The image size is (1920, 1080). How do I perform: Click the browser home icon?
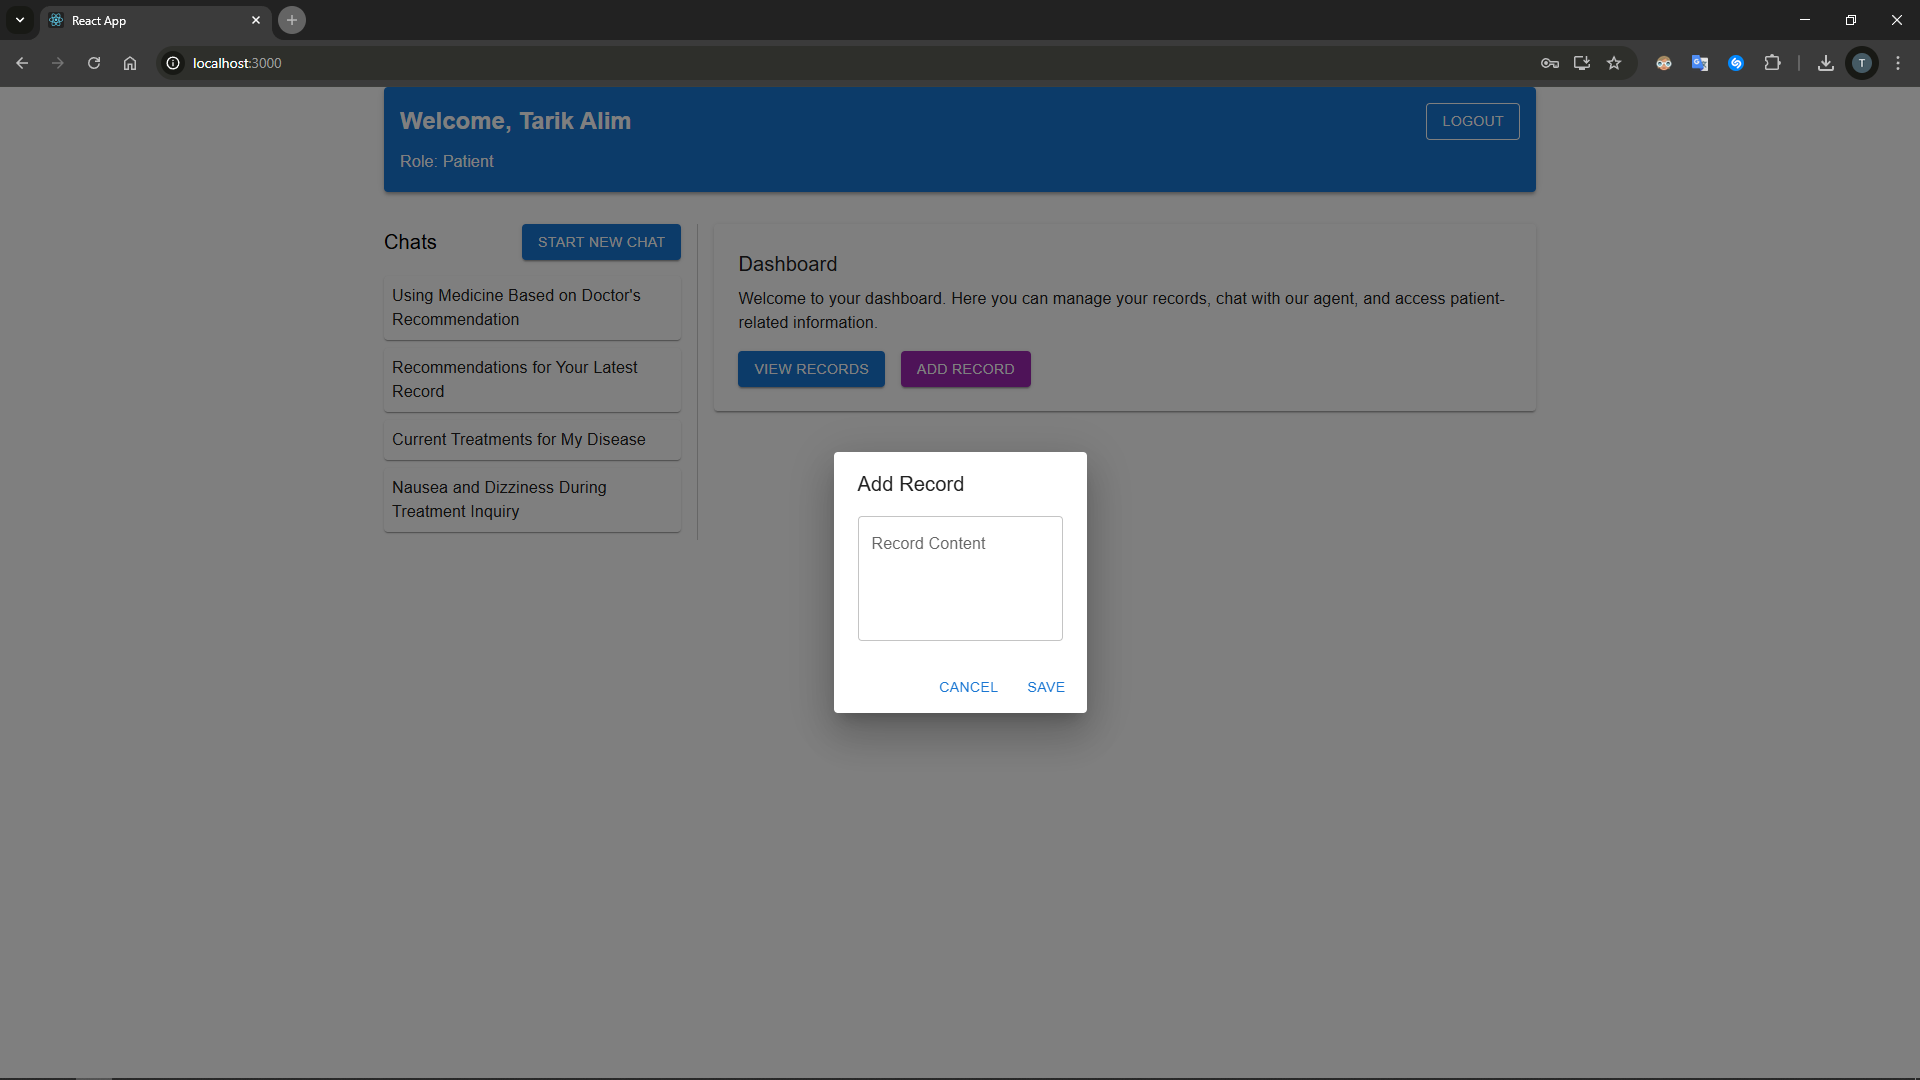point(130,63)
